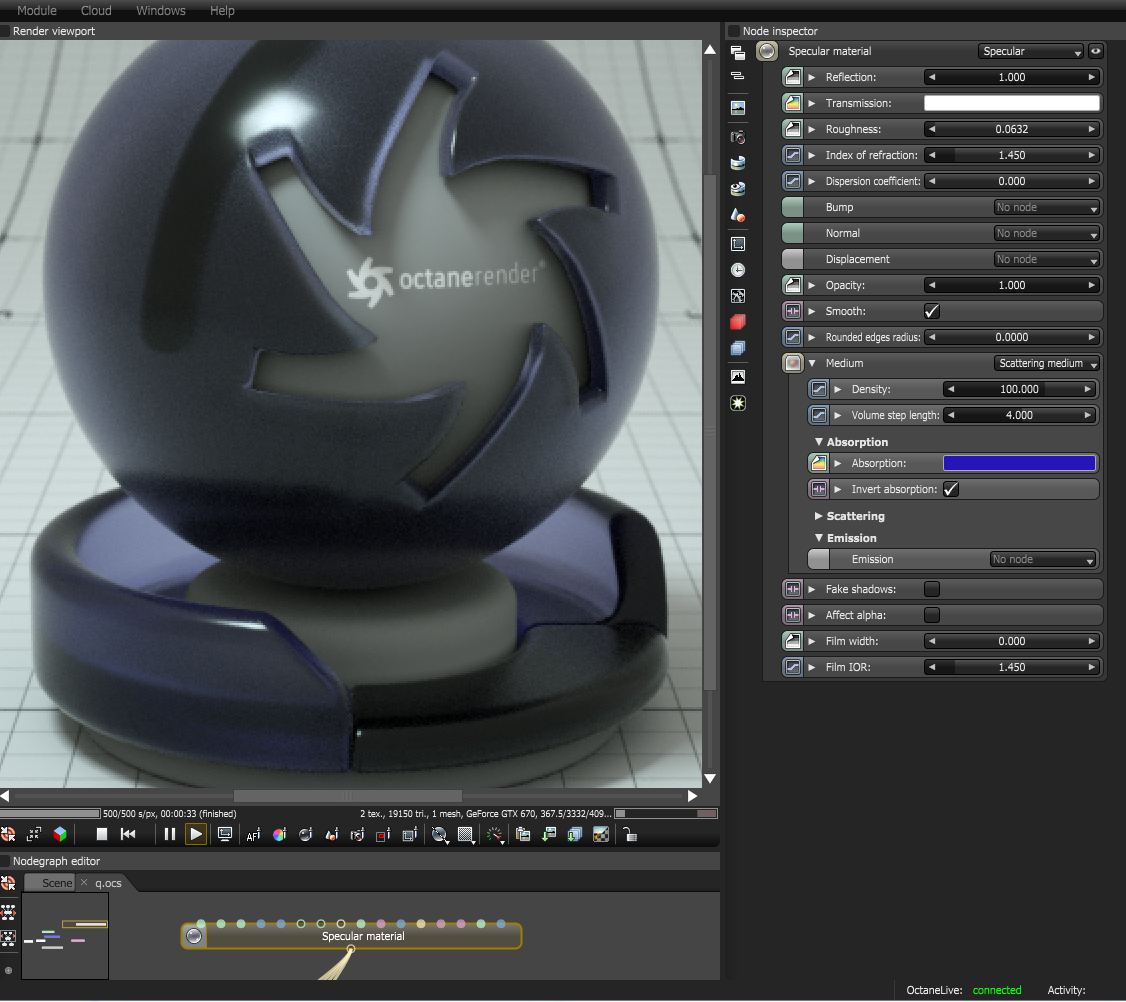Click the viewport lock padlock icon
Image resolution: width=1126 pixels, height=1002 pixels.
(630, 835)
